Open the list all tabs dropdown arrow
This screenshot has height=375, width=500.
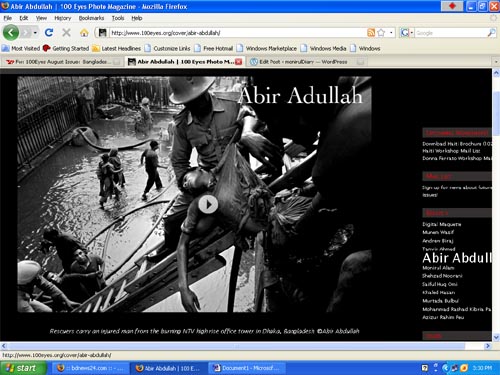pos(495,62)
